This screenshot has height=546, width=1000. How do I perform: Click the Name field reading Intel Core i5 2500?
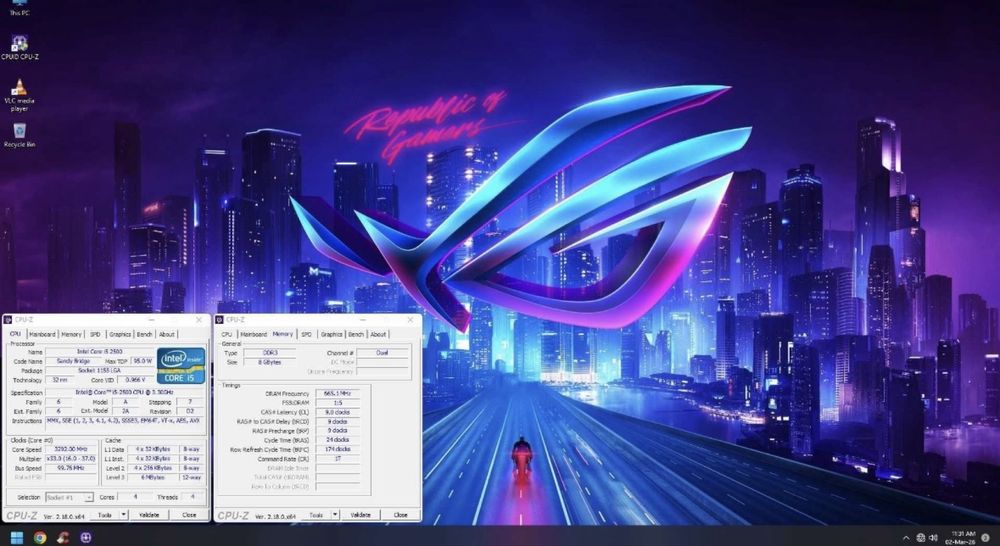point(99,351)
